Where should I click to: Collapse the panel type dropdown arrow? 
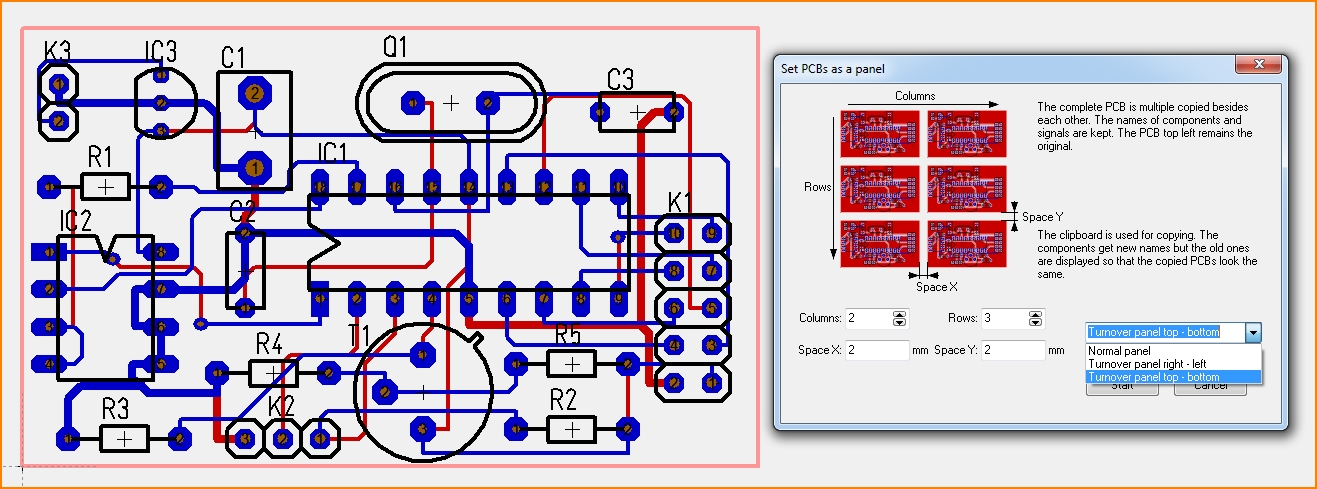point(1254,332)
